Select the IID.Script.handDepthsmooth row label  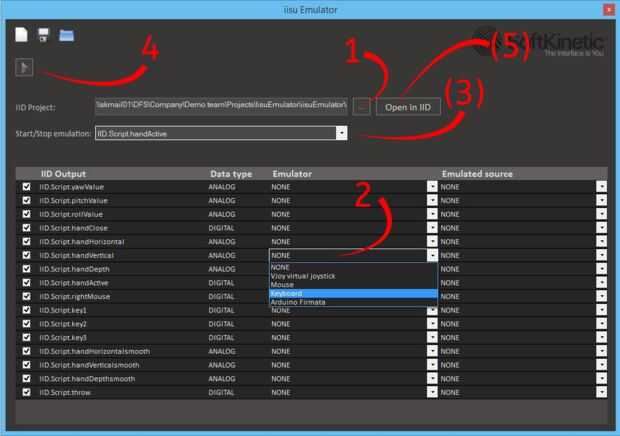pyautogui.click(x=87, y=379)
